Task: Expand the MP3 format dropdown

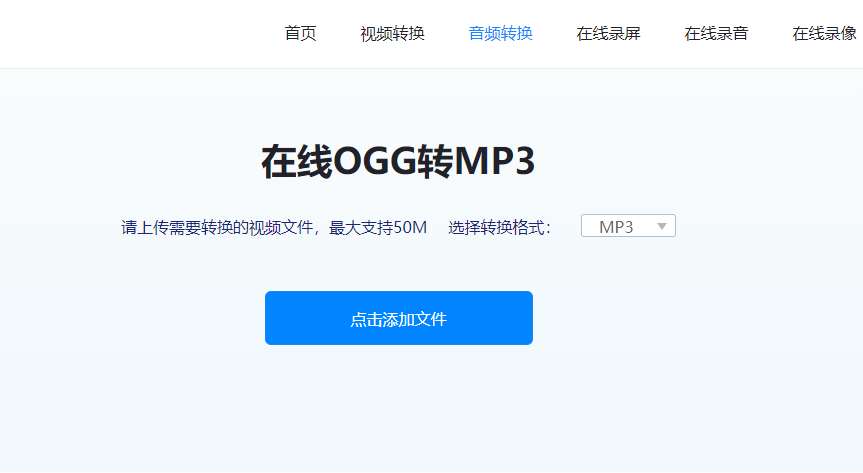Action: pos(628,226)
